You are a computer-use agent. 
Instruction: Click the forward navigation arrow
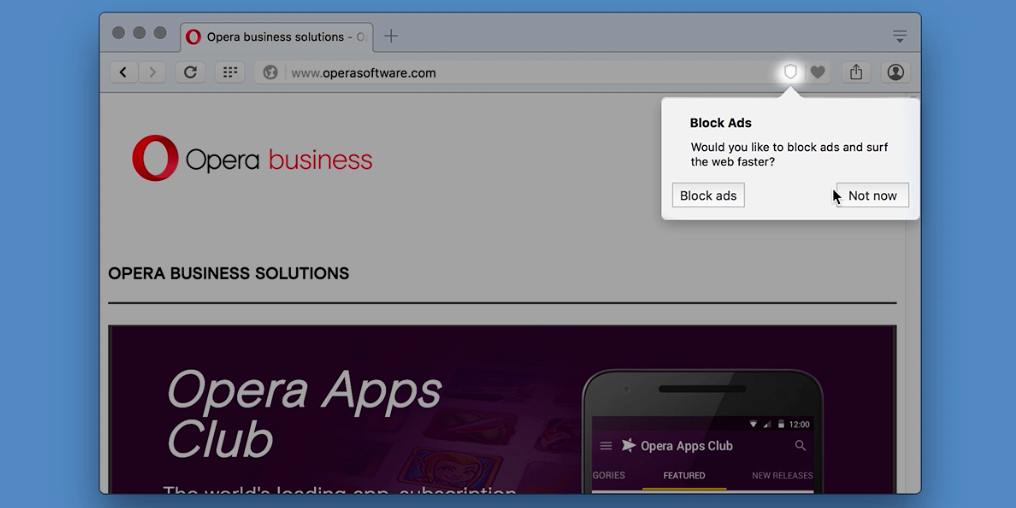[x=152, y=72]
